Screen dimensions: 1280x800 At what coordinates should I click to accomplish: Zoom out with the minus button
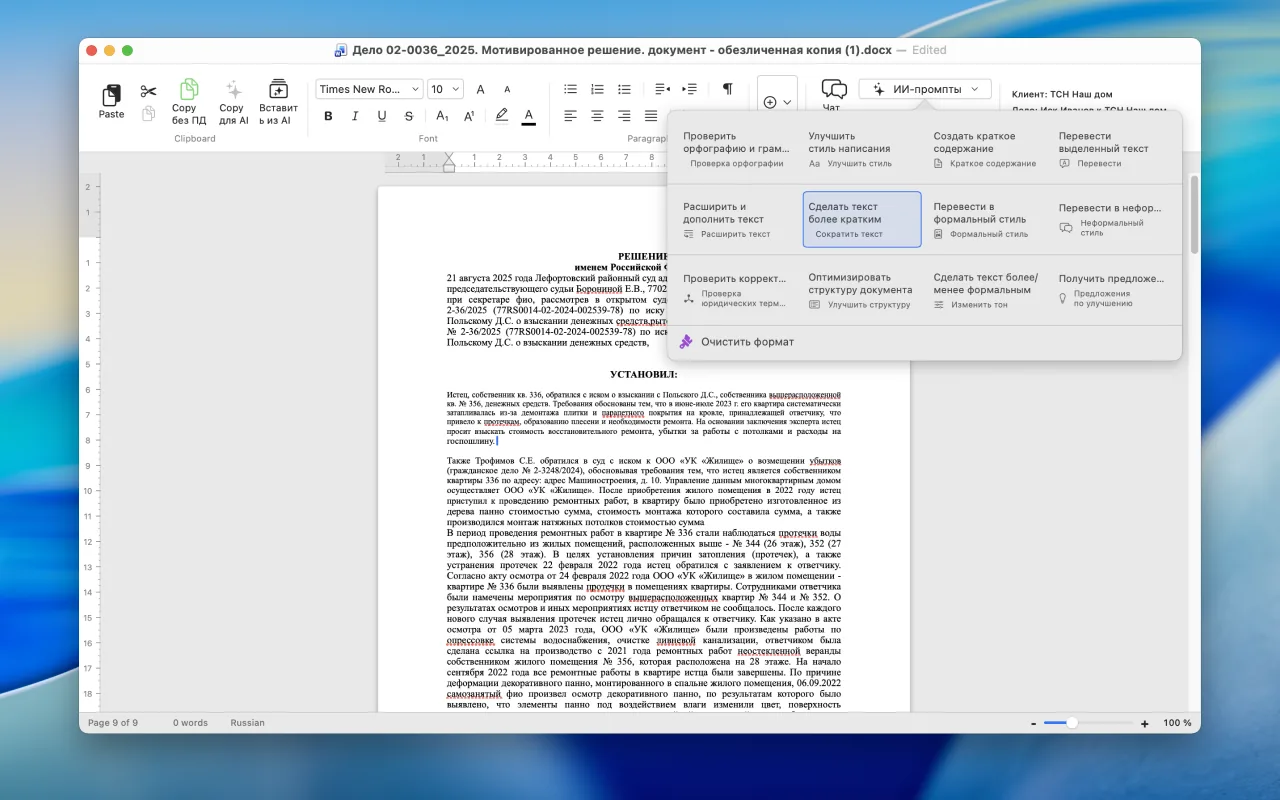point(1033,723)
